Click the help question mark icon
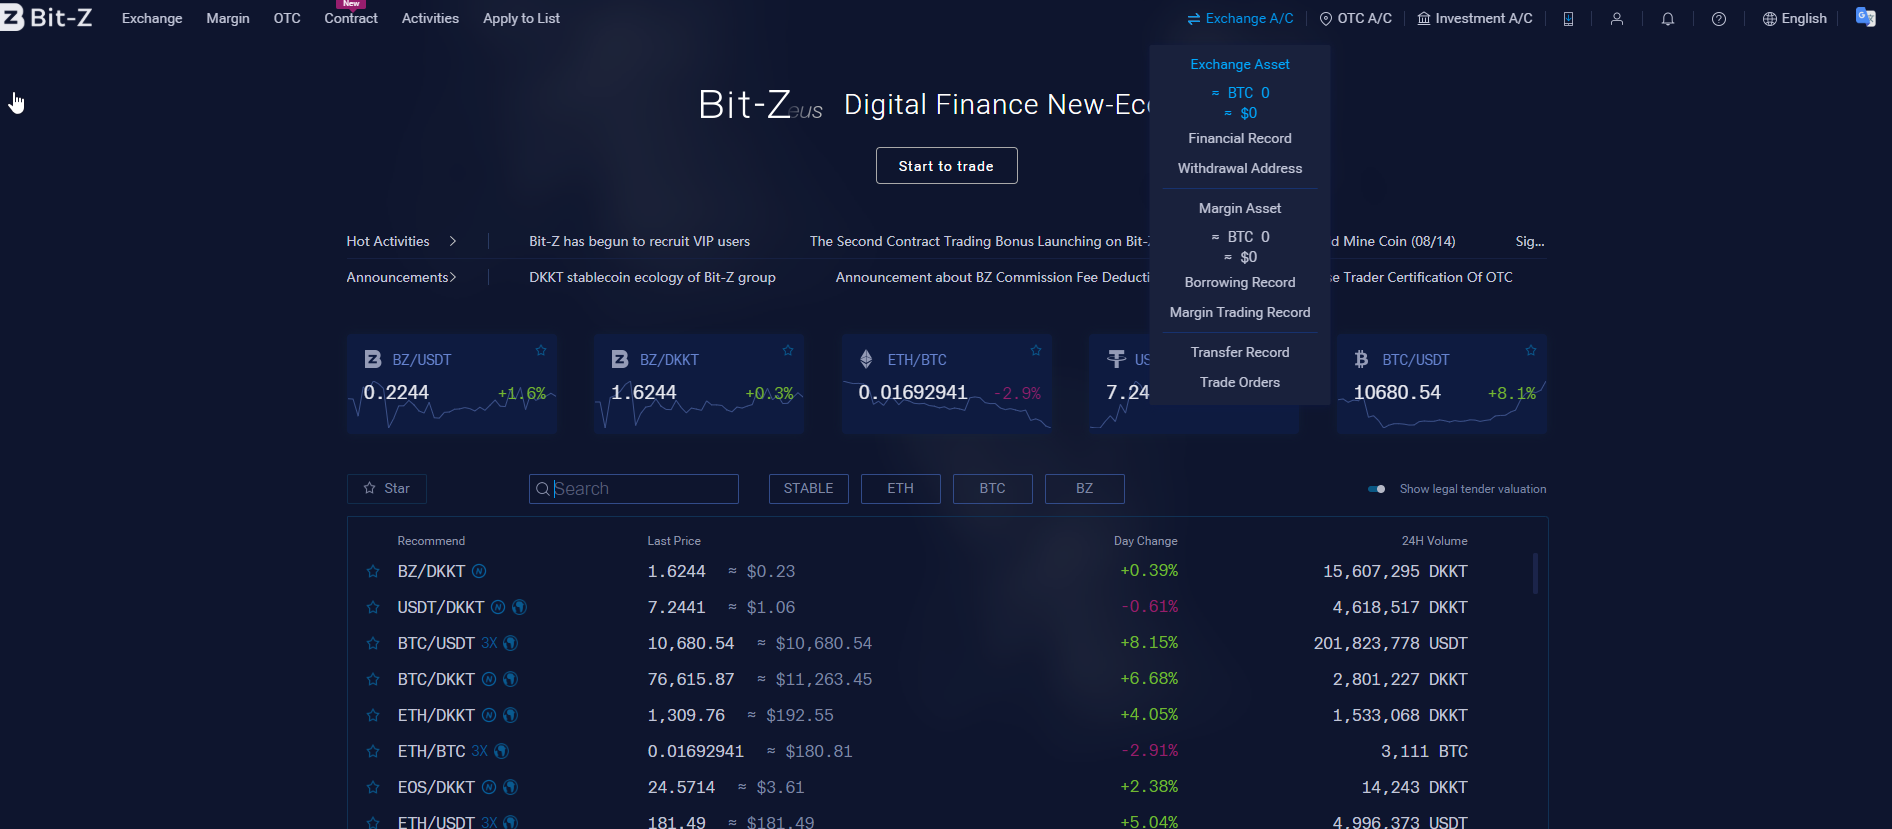1892x829 pixels. [1719, 19]
